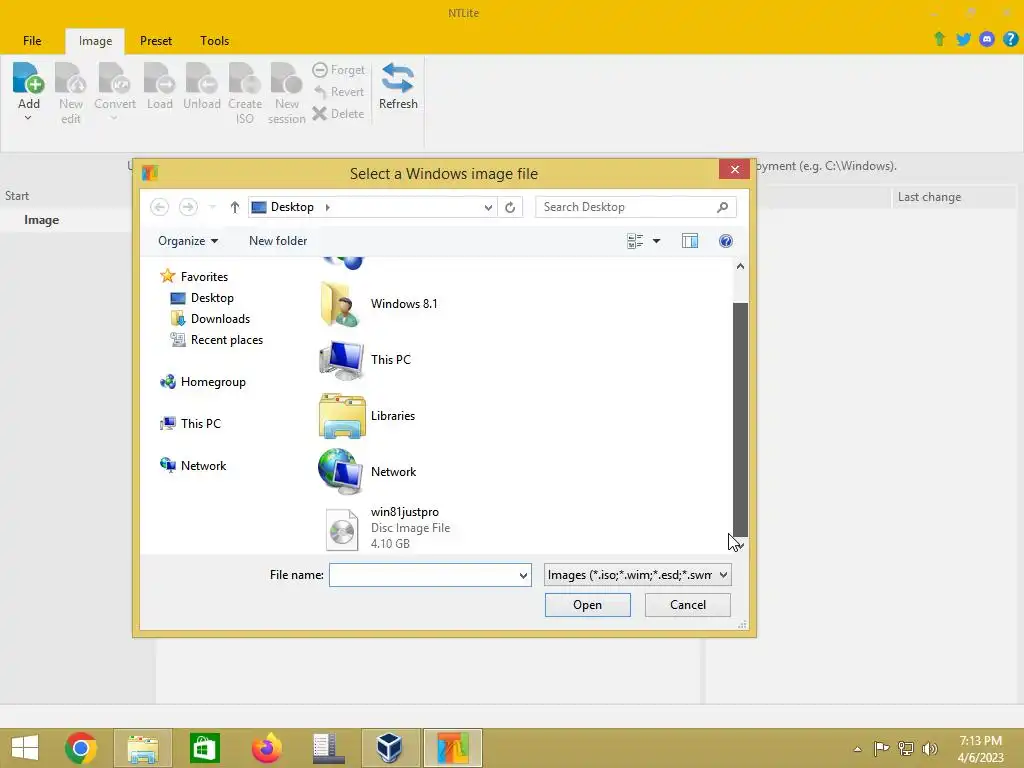Click the Add image icon in ribbon
The image size is (1024, 768).
pyautogui.click(x=28, y=78)
